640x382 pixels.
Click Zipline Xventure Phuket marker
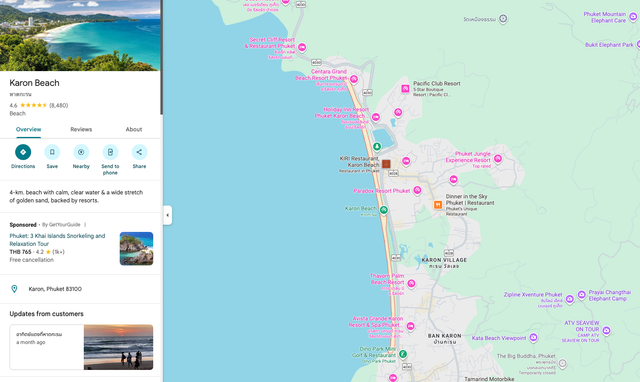[570, 299]
